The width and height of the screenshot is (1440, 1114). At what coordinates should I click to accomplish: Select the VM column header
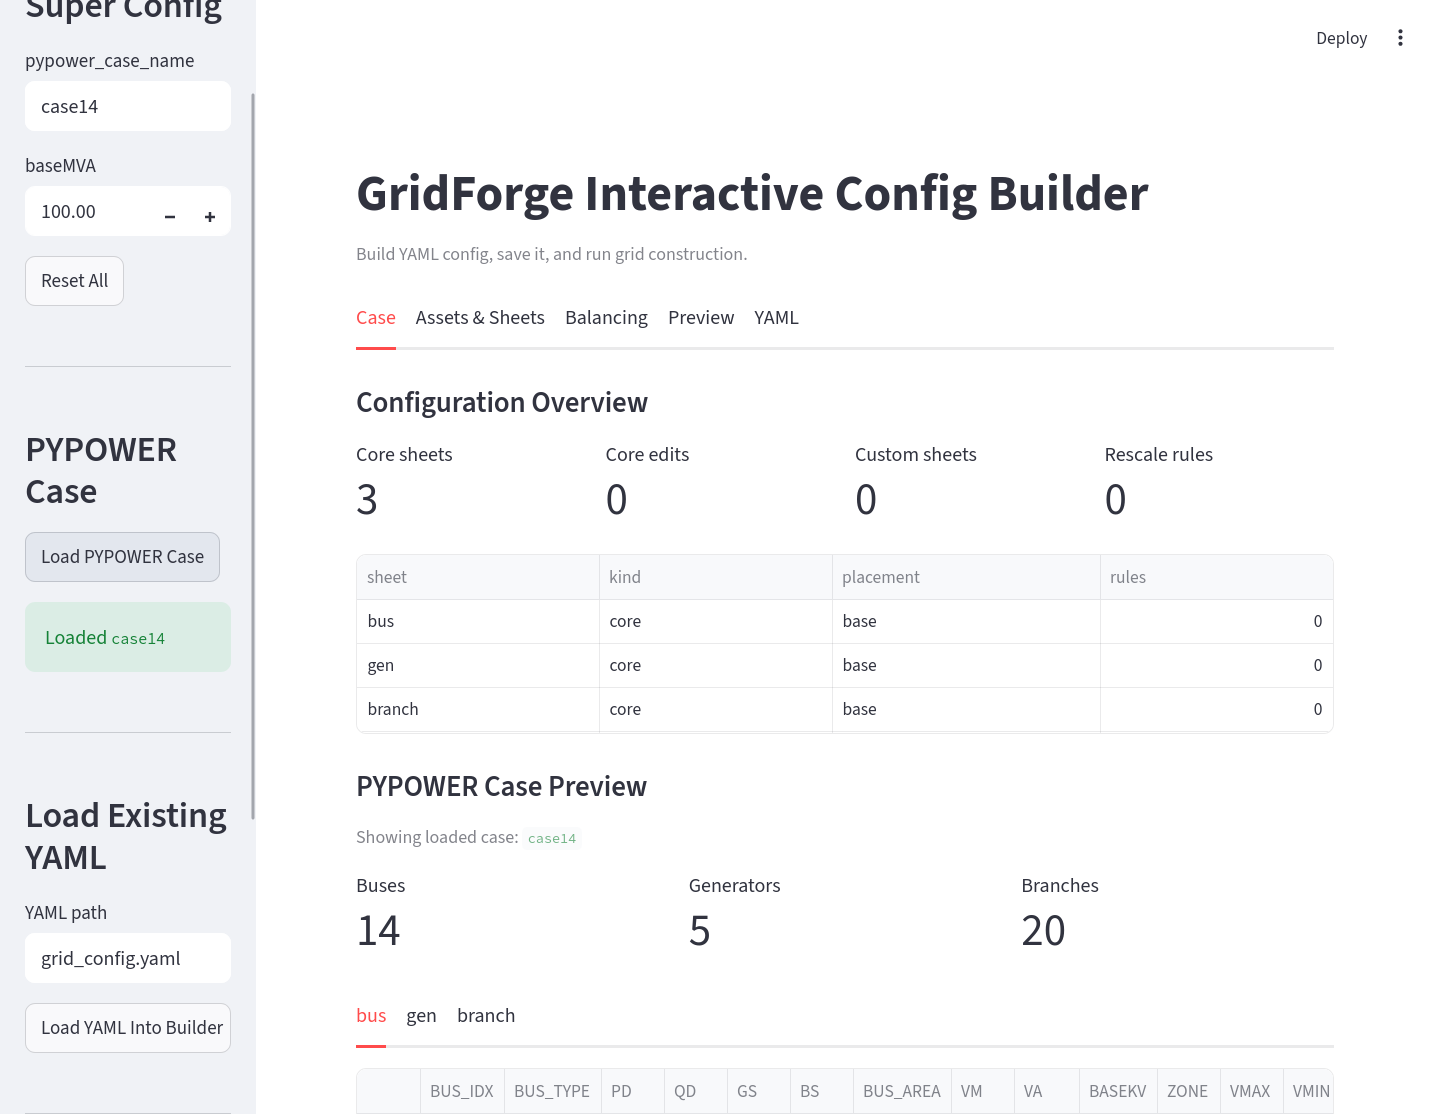click(982, 1091)
